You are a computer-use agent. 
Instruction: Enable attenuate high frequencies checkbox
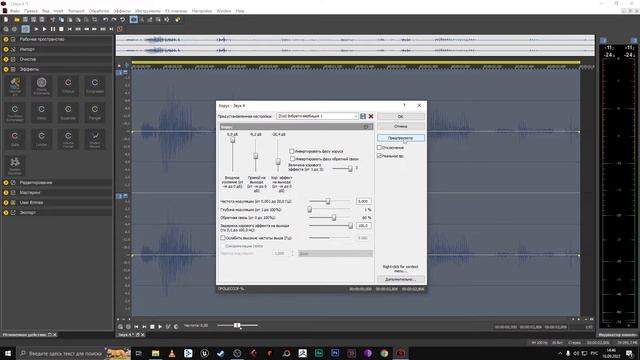pos(223,238)
